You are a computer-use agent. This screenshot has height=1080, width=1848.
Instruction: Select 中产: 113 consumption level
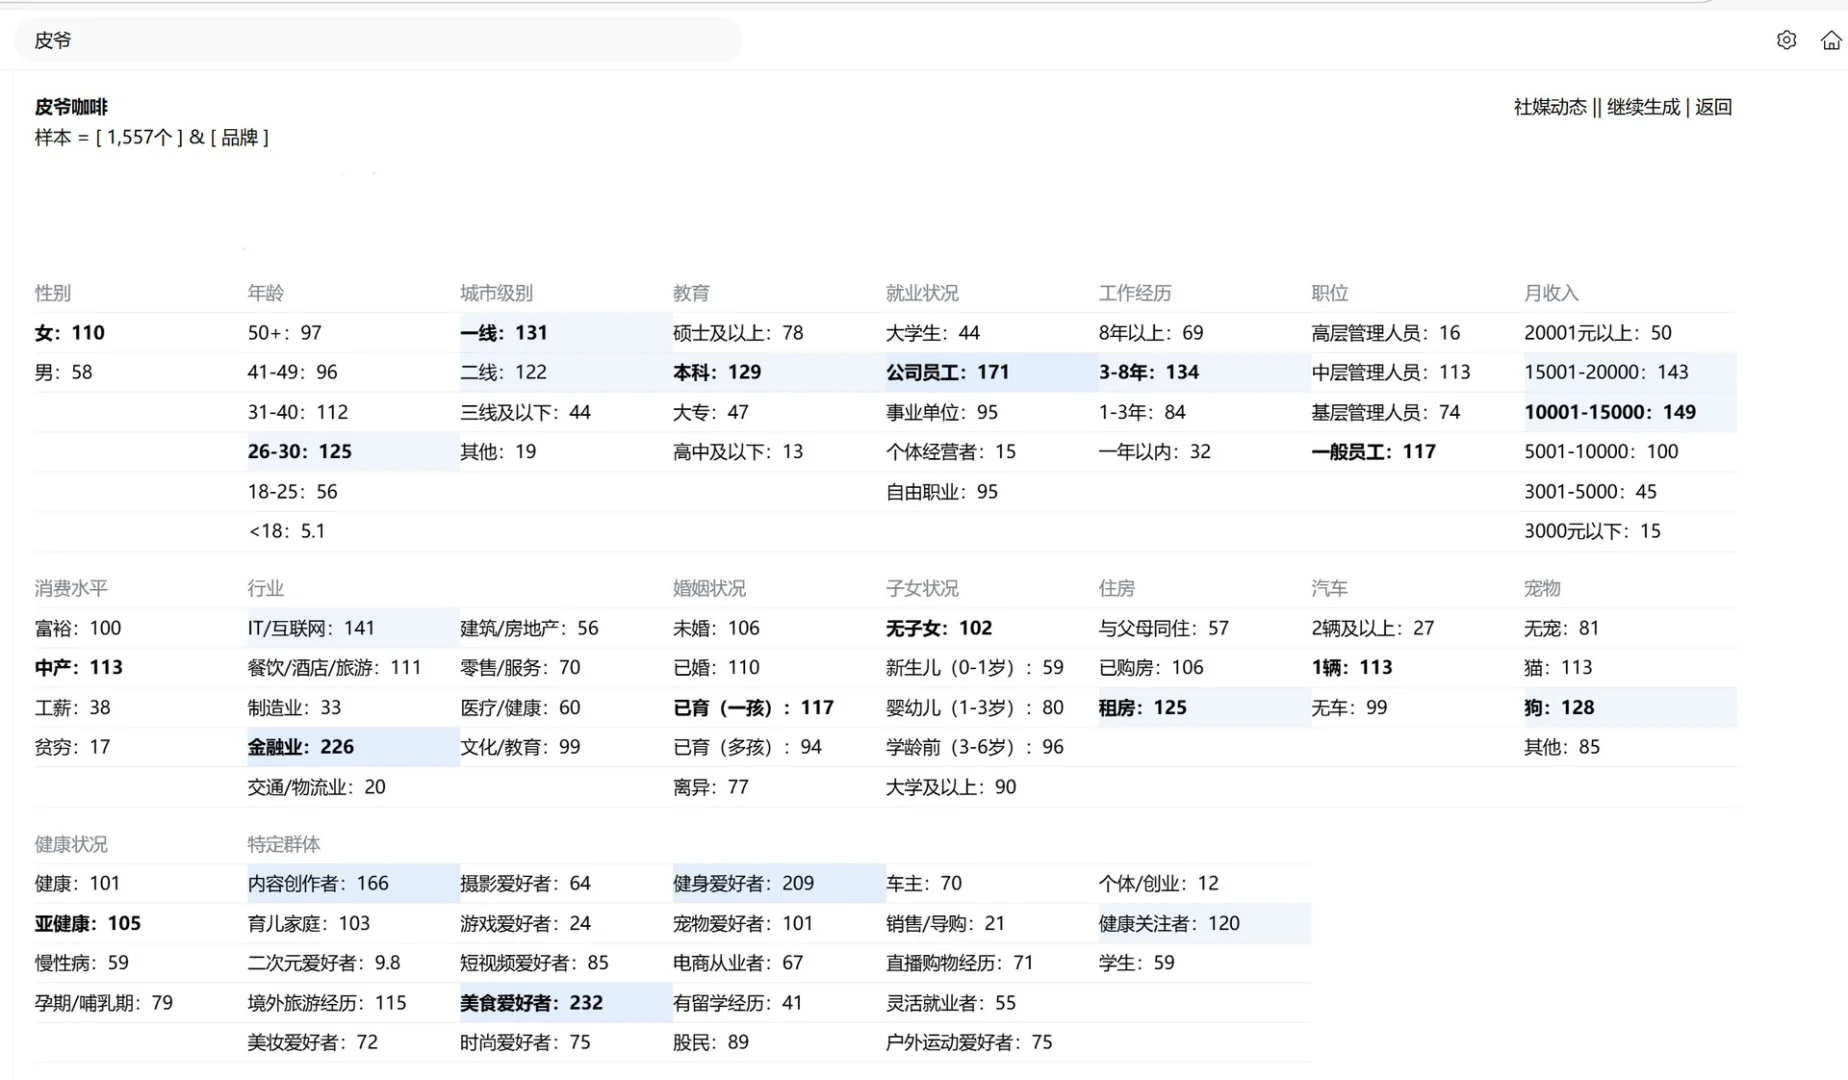pyautogui.click(x=79, y=668)
